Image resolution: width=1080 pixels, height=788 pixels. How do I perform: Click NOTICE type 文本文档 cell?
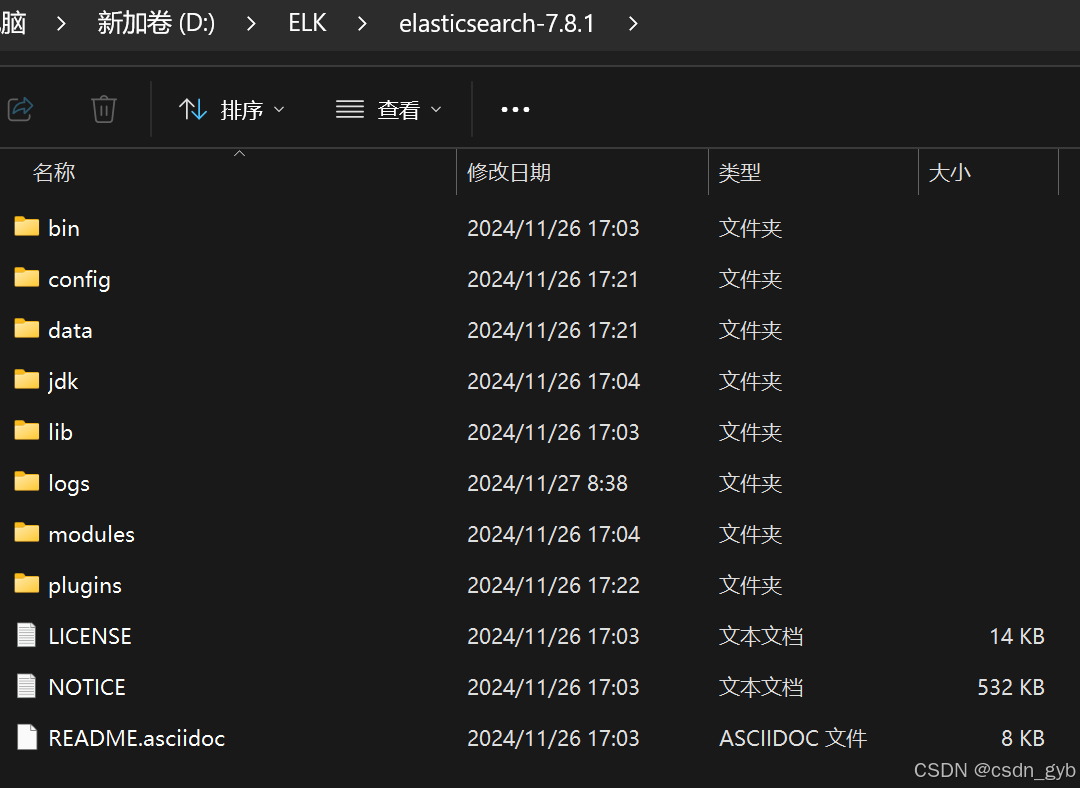761,687
